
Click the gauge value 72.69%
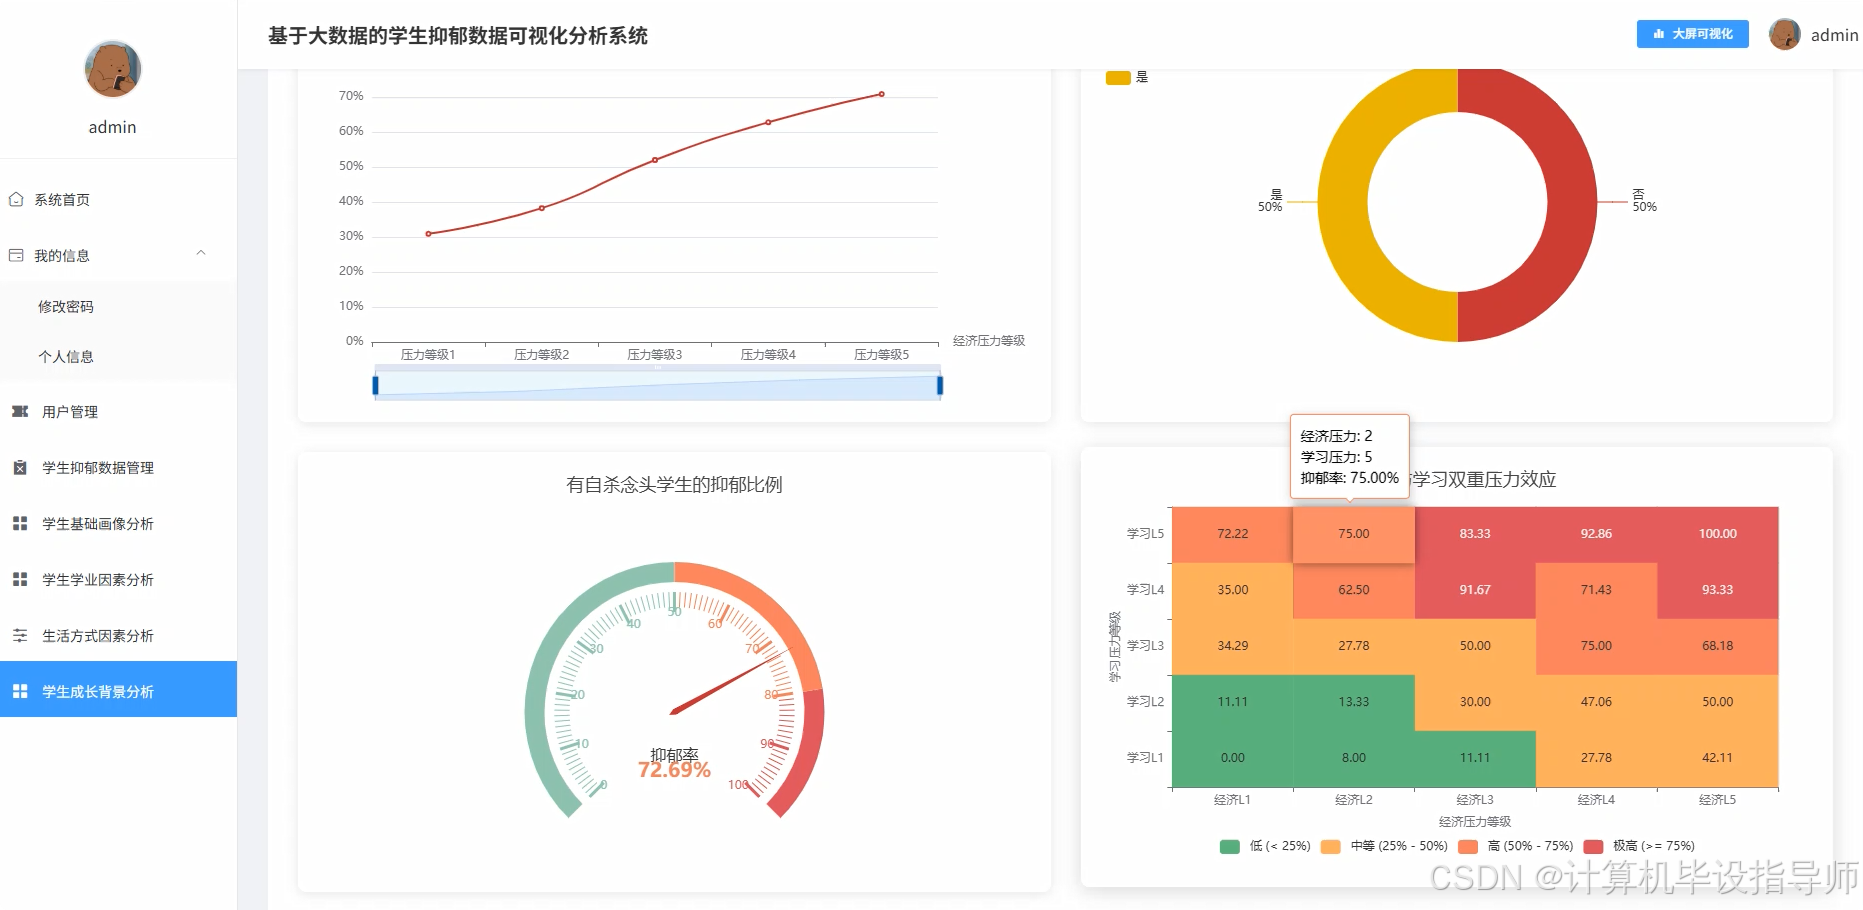[x=674, y=770]
